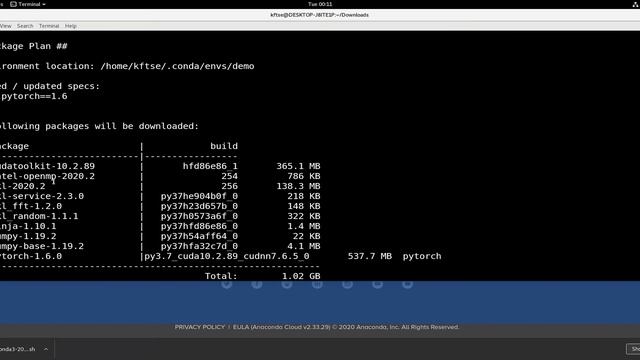This screenshot has height=360, width=640.
Task: Click the 'packages will be downloaded' line
Action: coord(99,126)
